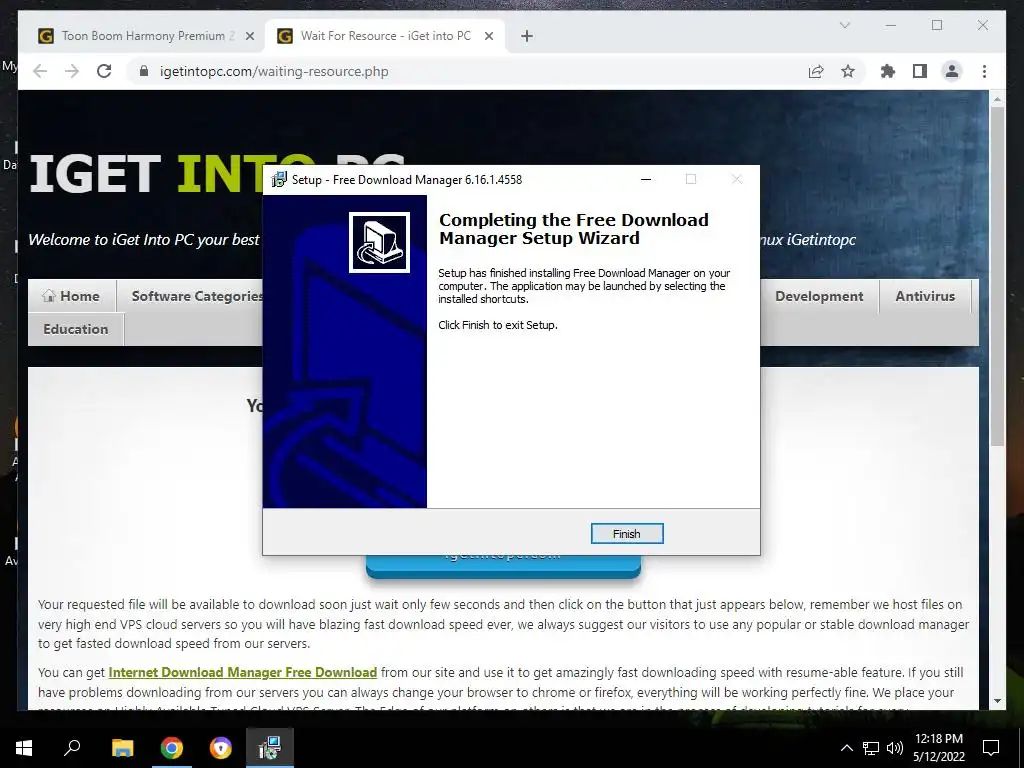Open File Explorer from taskbar
The image size is (1024, 768).
point(122,748)
